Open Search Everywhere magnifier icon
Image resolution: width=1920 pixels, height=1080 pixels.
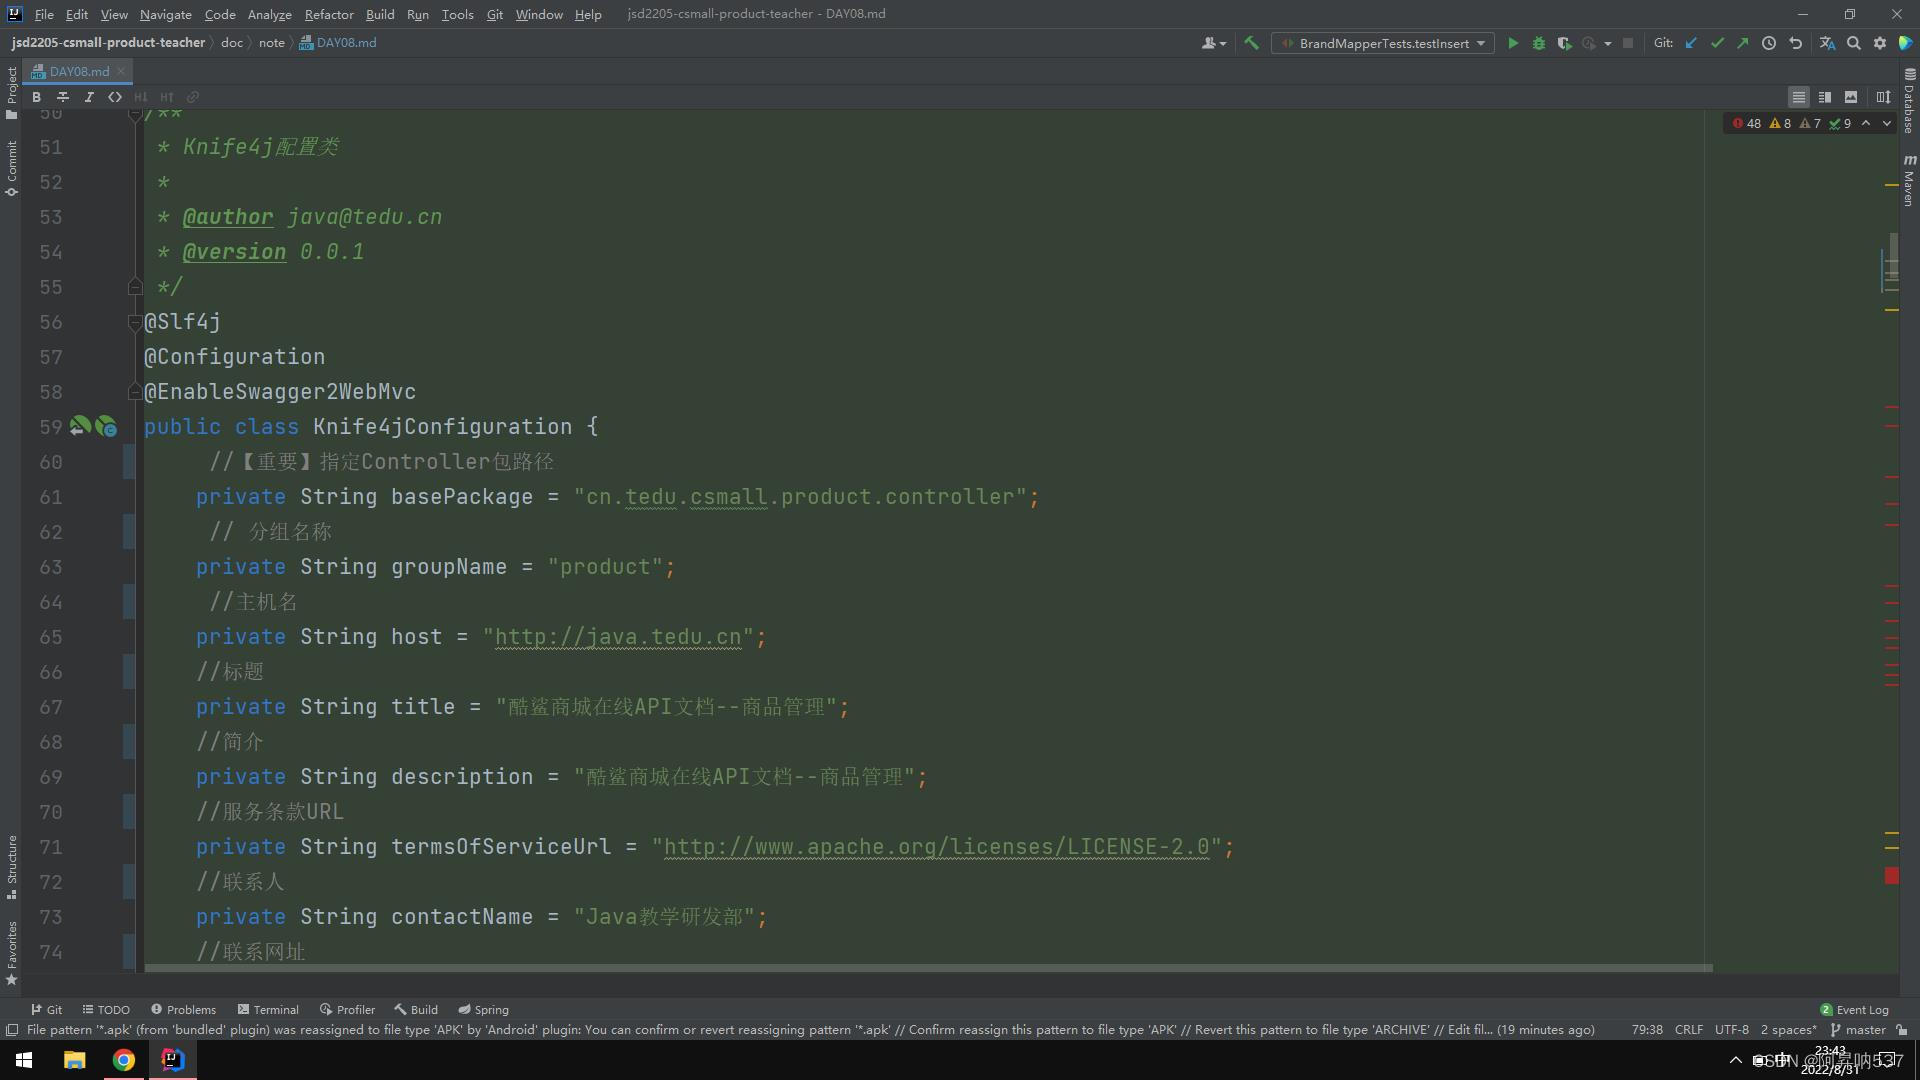[x=1854, y=43]
